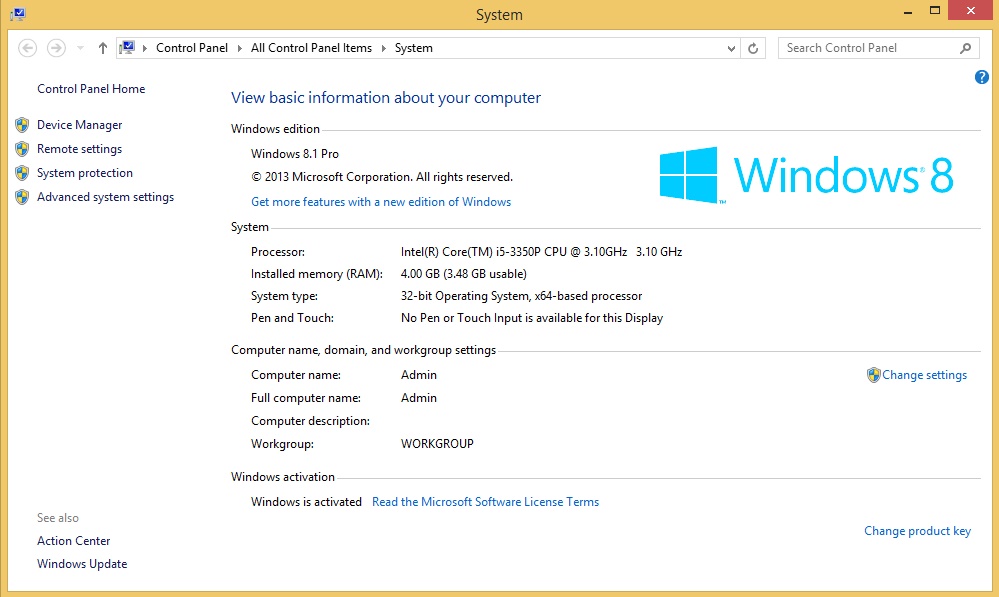This screenshot has height=597, width=999.
Task: Click Get more features with a new edition link
Action: (x=381, y=202)
